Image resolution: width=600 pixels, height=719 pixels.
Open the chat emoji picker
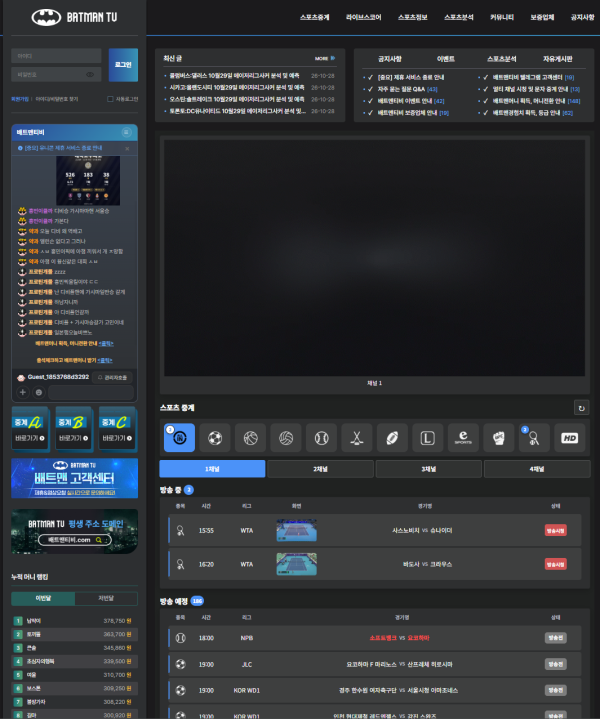tap(39, 392)
